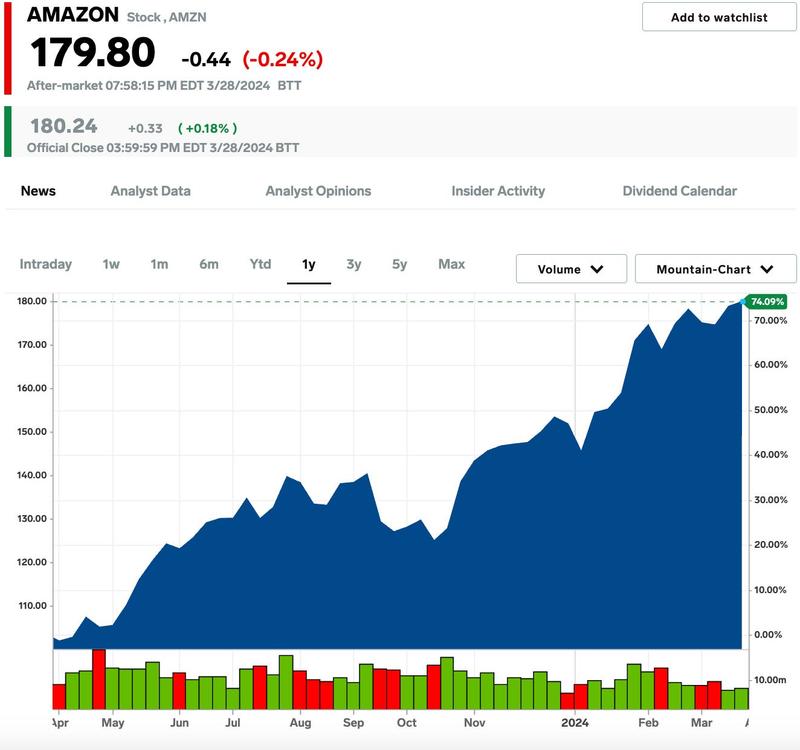Screen dimensions: 800x750
Task: Click the 180.00 price axis label
Action: click(x=32, y=301)
